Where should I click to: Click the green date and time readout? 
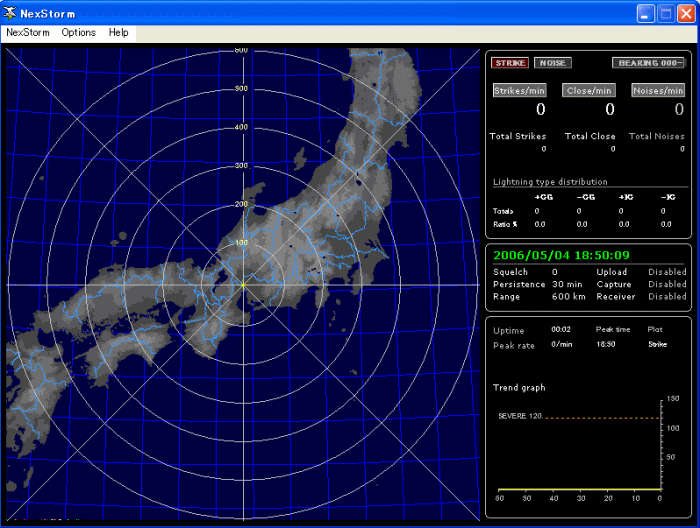pyautogui.click(x=560, y=255)
